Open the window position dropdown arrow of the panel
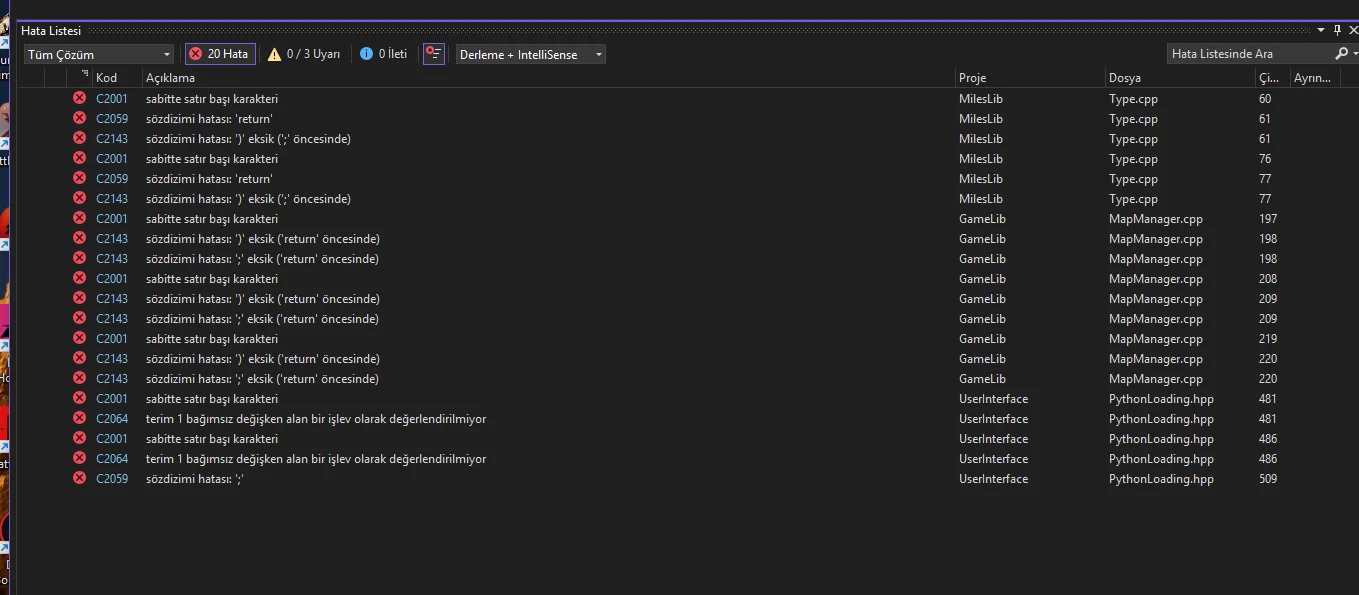This screenshot has height=595, width=1359. pos(1321,31)
